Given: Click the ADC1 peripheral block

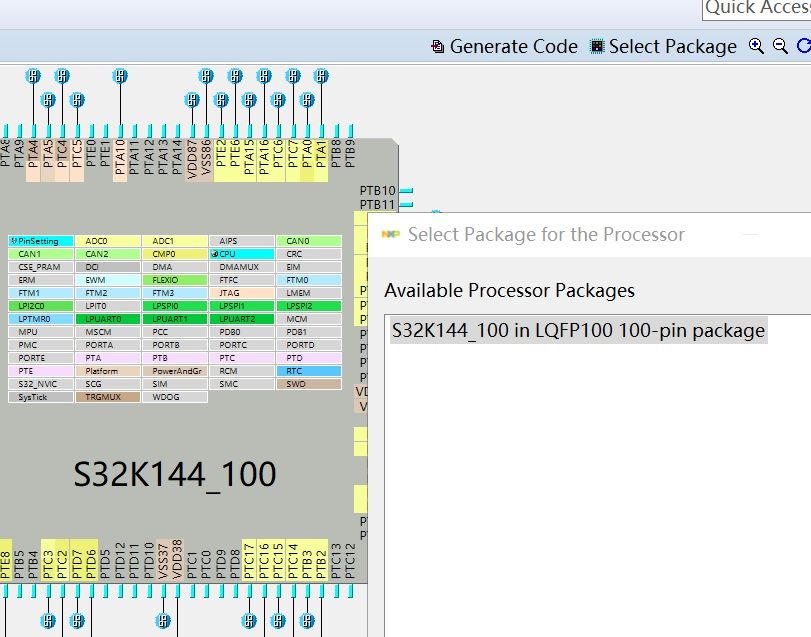Looking at the screenshot, I should click(x=175, y=241).
